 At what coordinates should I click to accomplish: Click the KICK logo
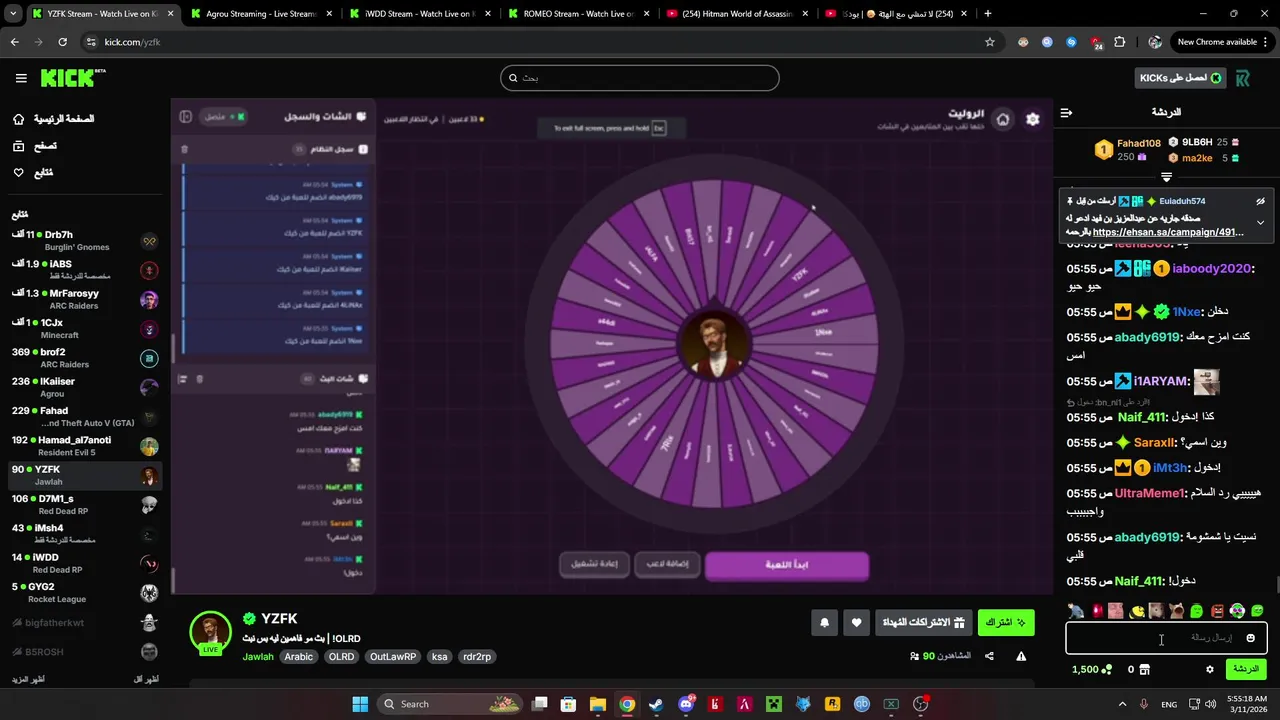(x=72, y=77)
